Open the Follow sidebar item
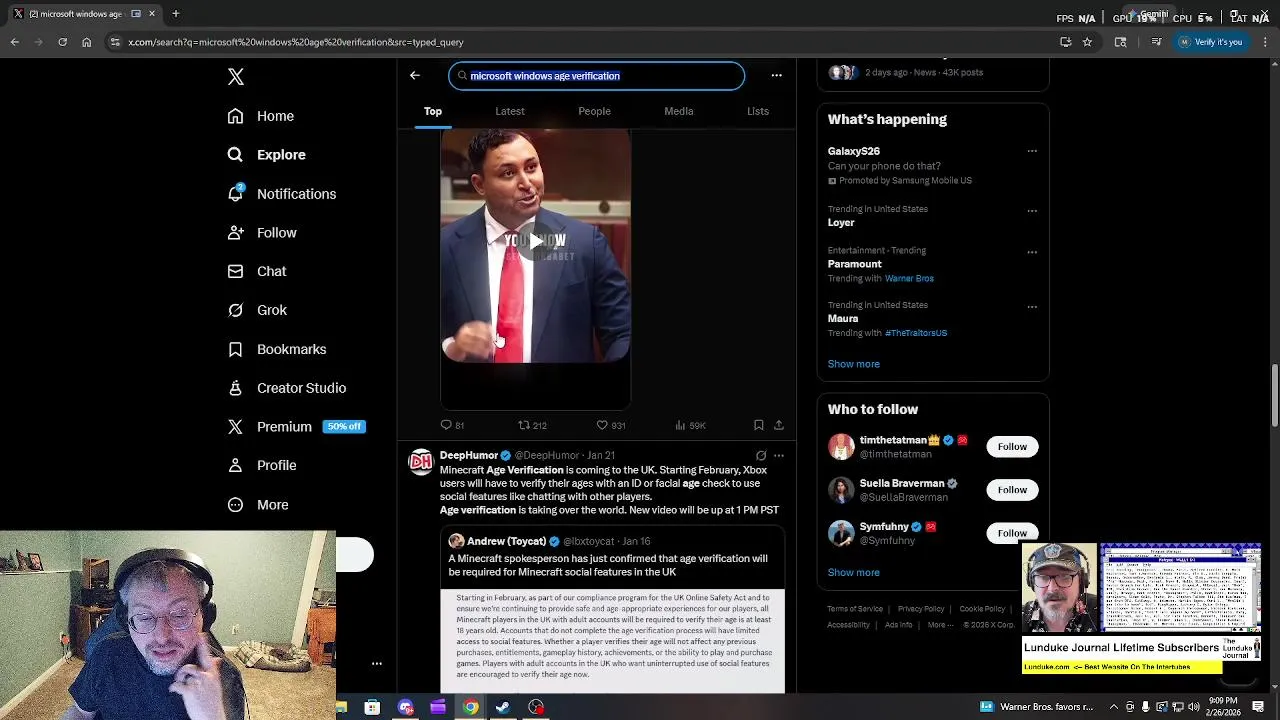The height and width of the screenshot is (720, 1280). [x=262, y=233]
